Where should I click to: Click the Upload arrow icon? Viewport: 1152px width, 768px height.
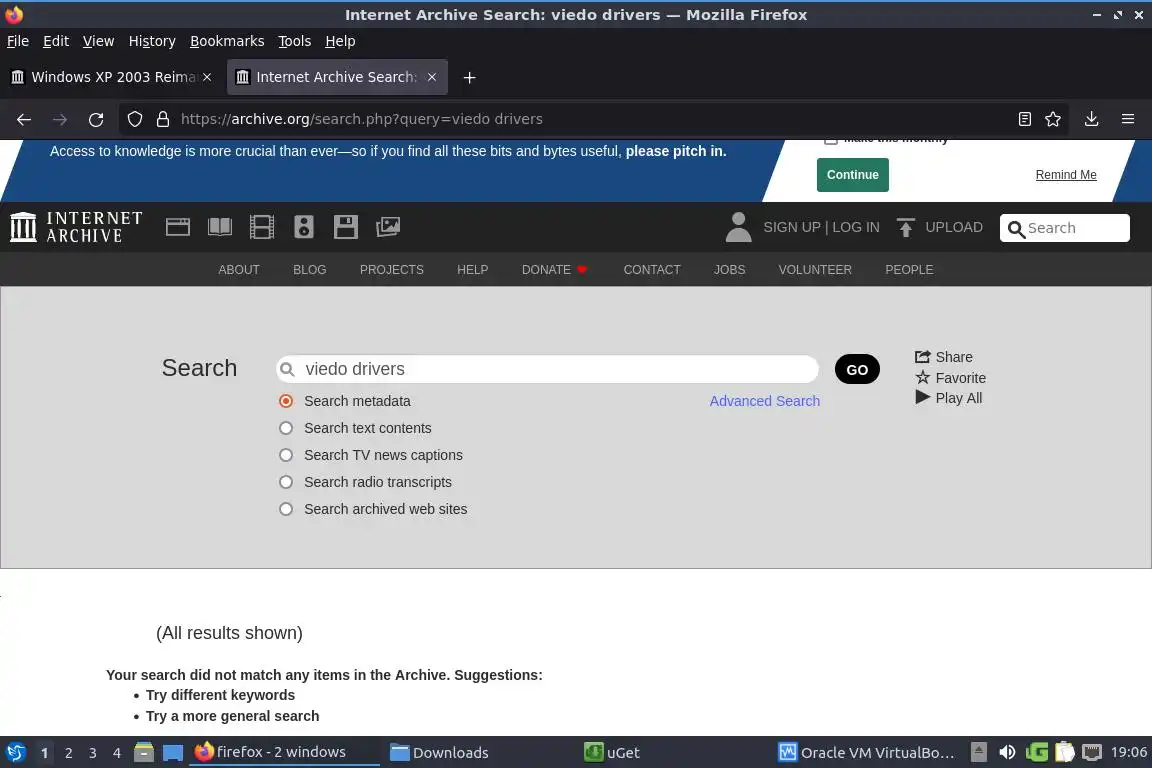point(906,227)
